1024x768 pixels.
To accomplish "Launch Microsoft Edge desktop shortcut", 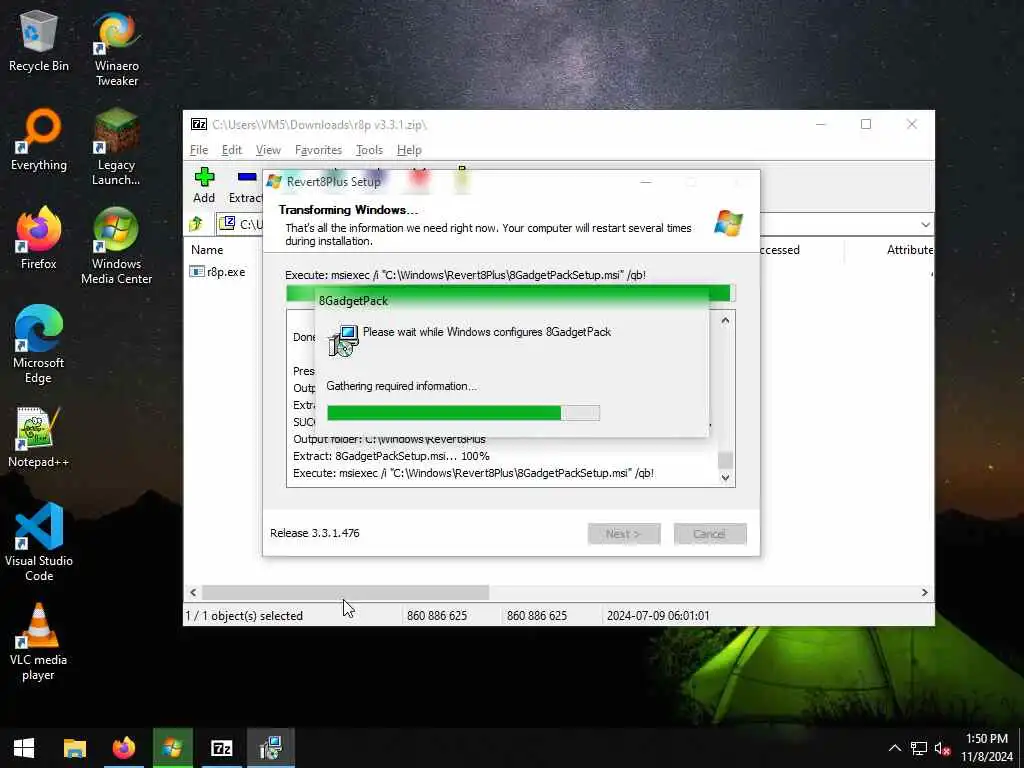I will coord(39,345).
